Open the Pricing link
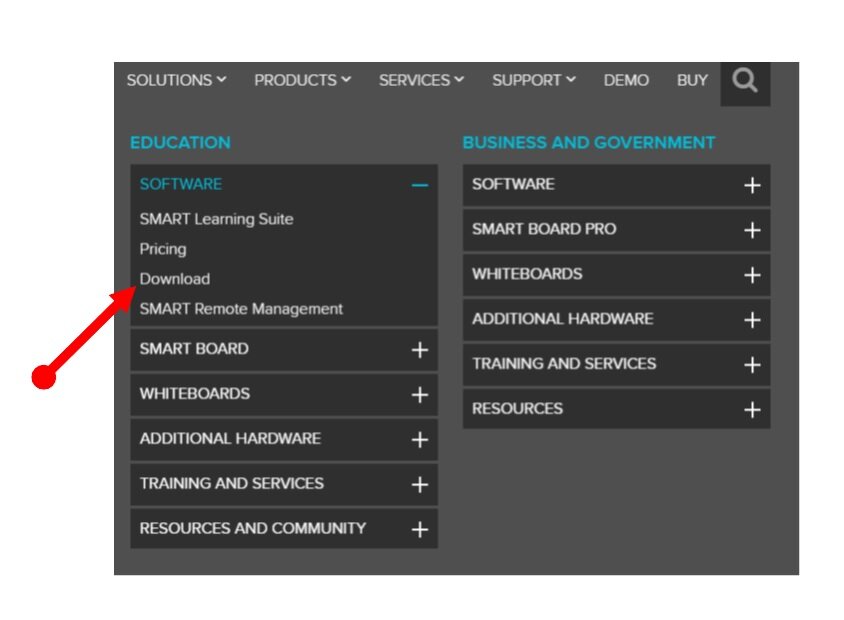 click(x=163, y=249)
